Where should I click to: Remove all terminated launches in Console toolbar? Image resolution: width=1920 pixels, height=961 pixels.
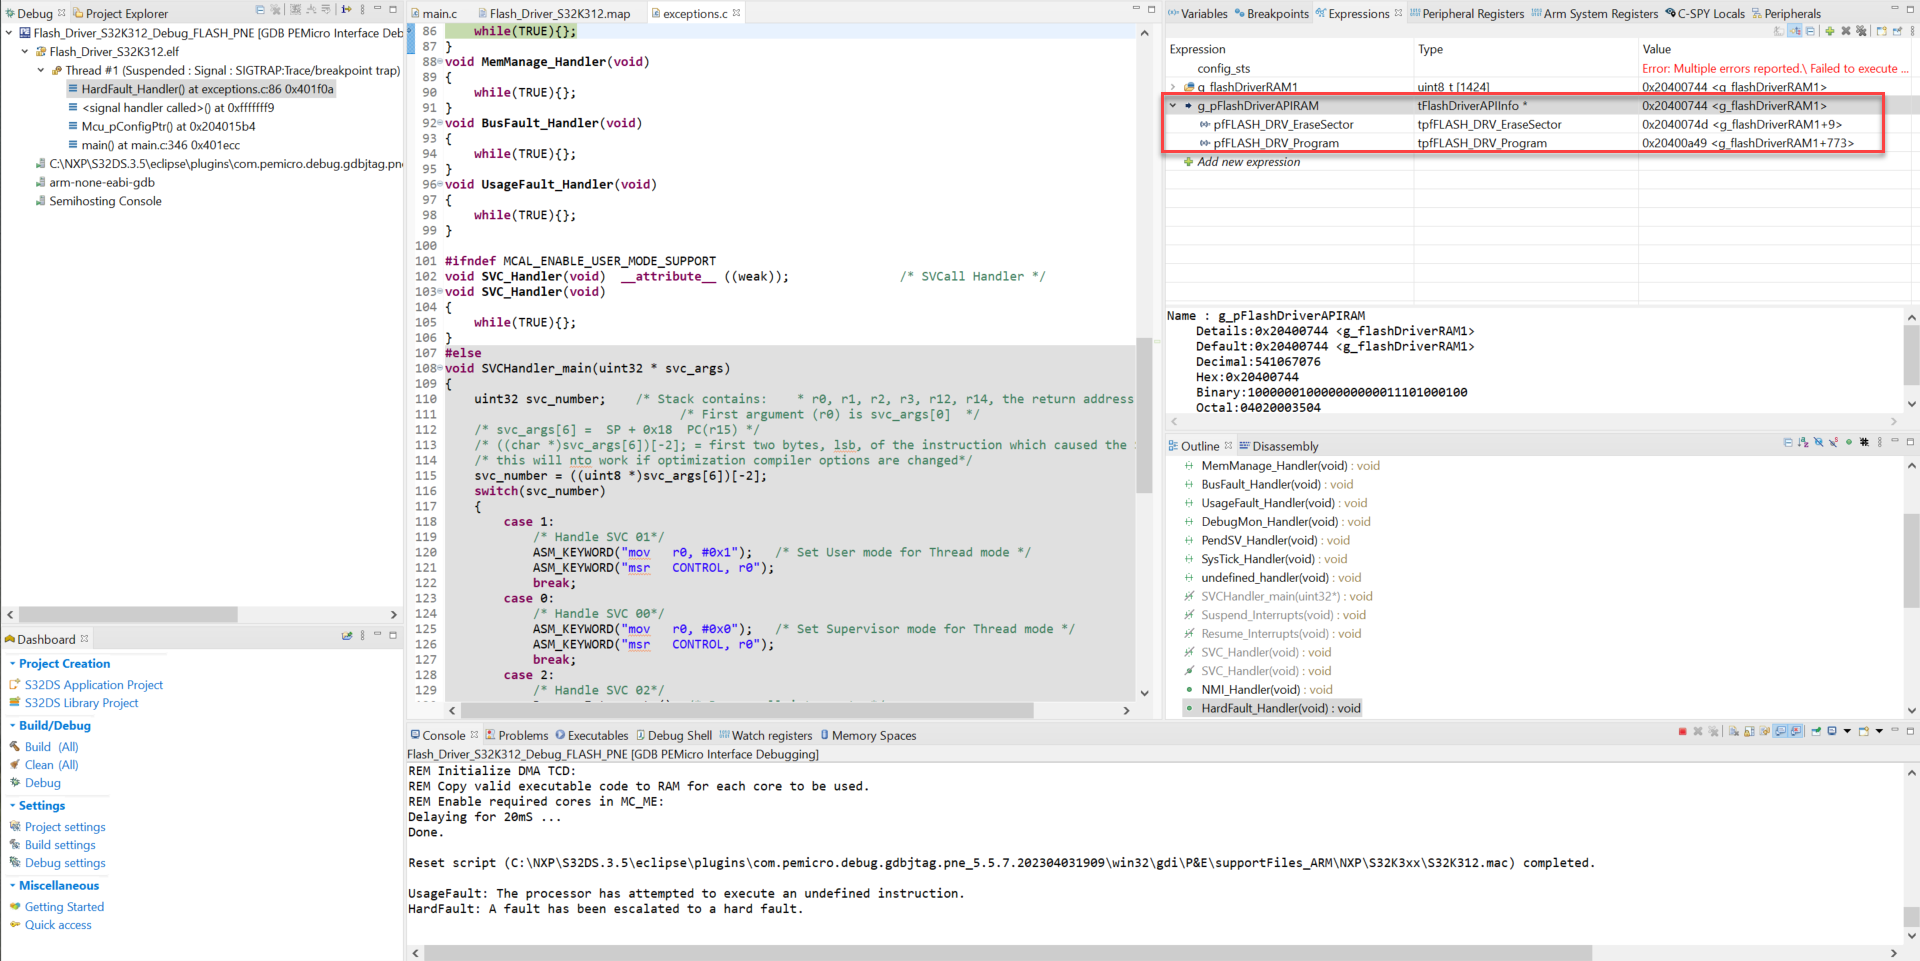pyautogui.click(x=1714, y=731)
